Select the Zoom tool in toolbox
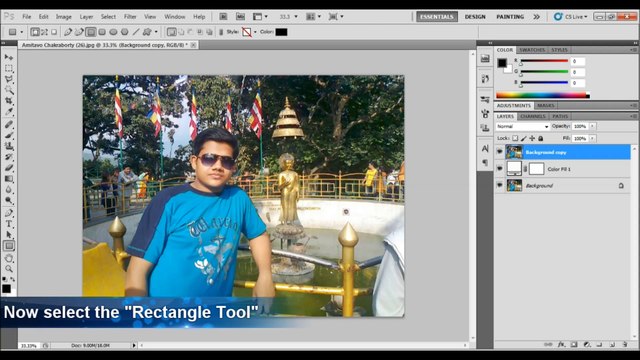This screenshot has width=640, height=360. pos(9,269)
